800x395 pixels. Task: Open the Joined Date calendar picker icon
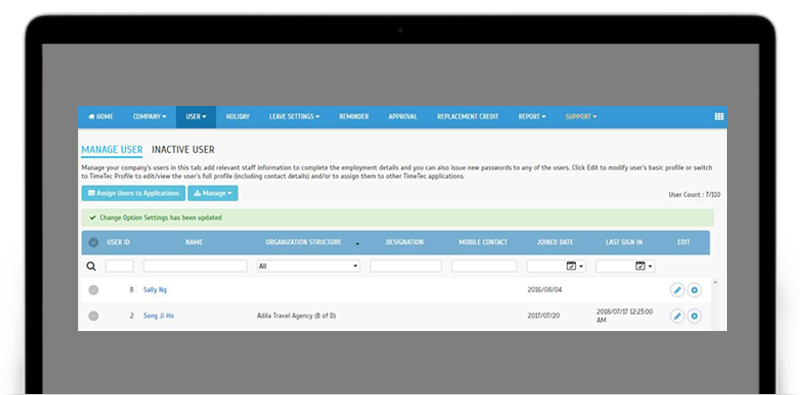(x=571, y=266)
